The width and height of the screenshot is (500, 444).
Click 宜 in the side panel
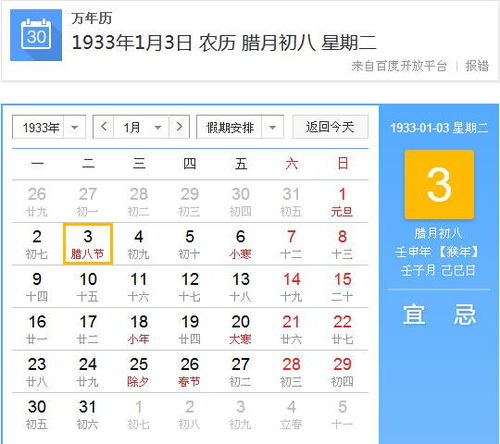point(414,314)
